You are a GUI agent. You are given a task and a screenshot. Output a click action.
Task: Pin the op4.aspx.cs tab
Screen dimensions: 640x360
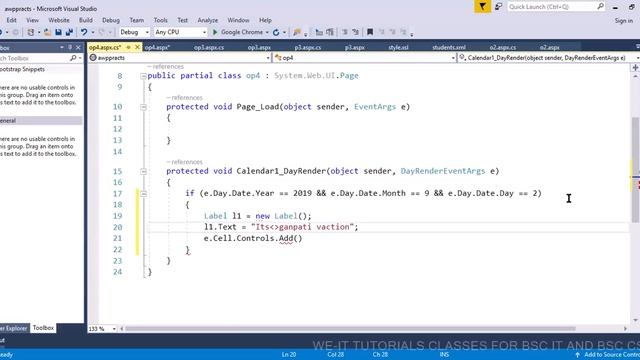128,47
